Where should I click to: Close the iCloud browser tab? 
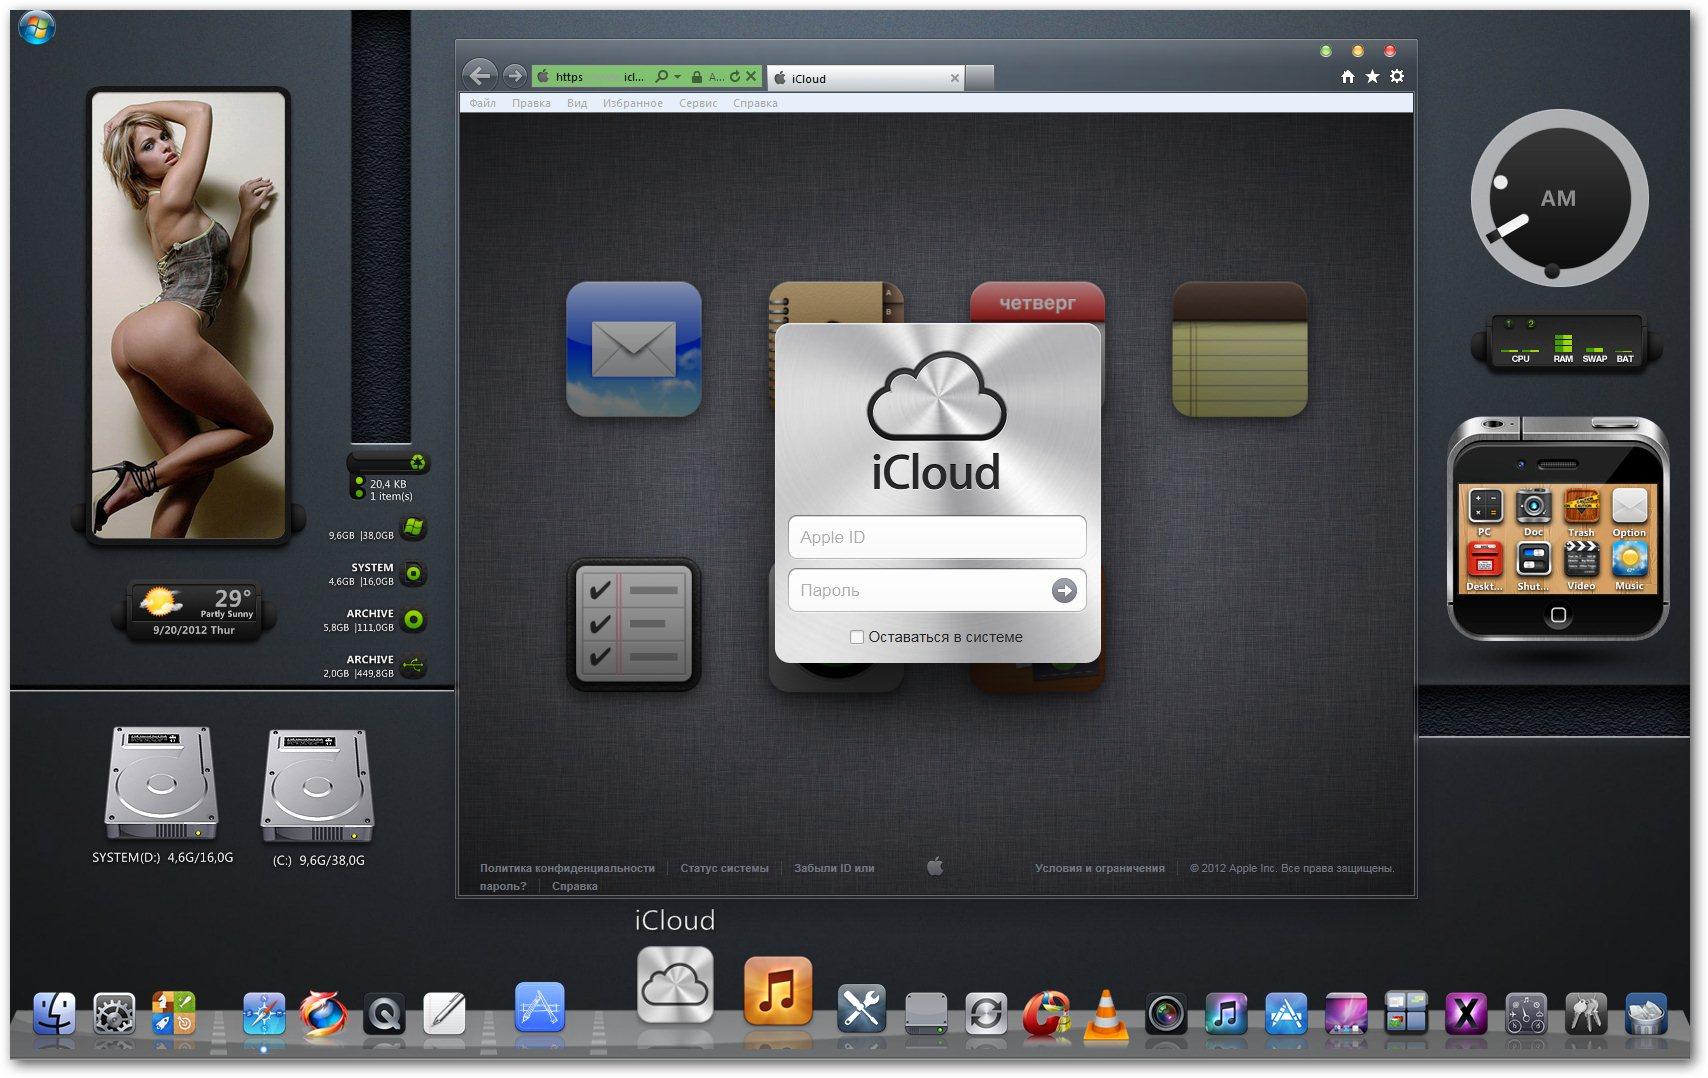pos(954,78)
